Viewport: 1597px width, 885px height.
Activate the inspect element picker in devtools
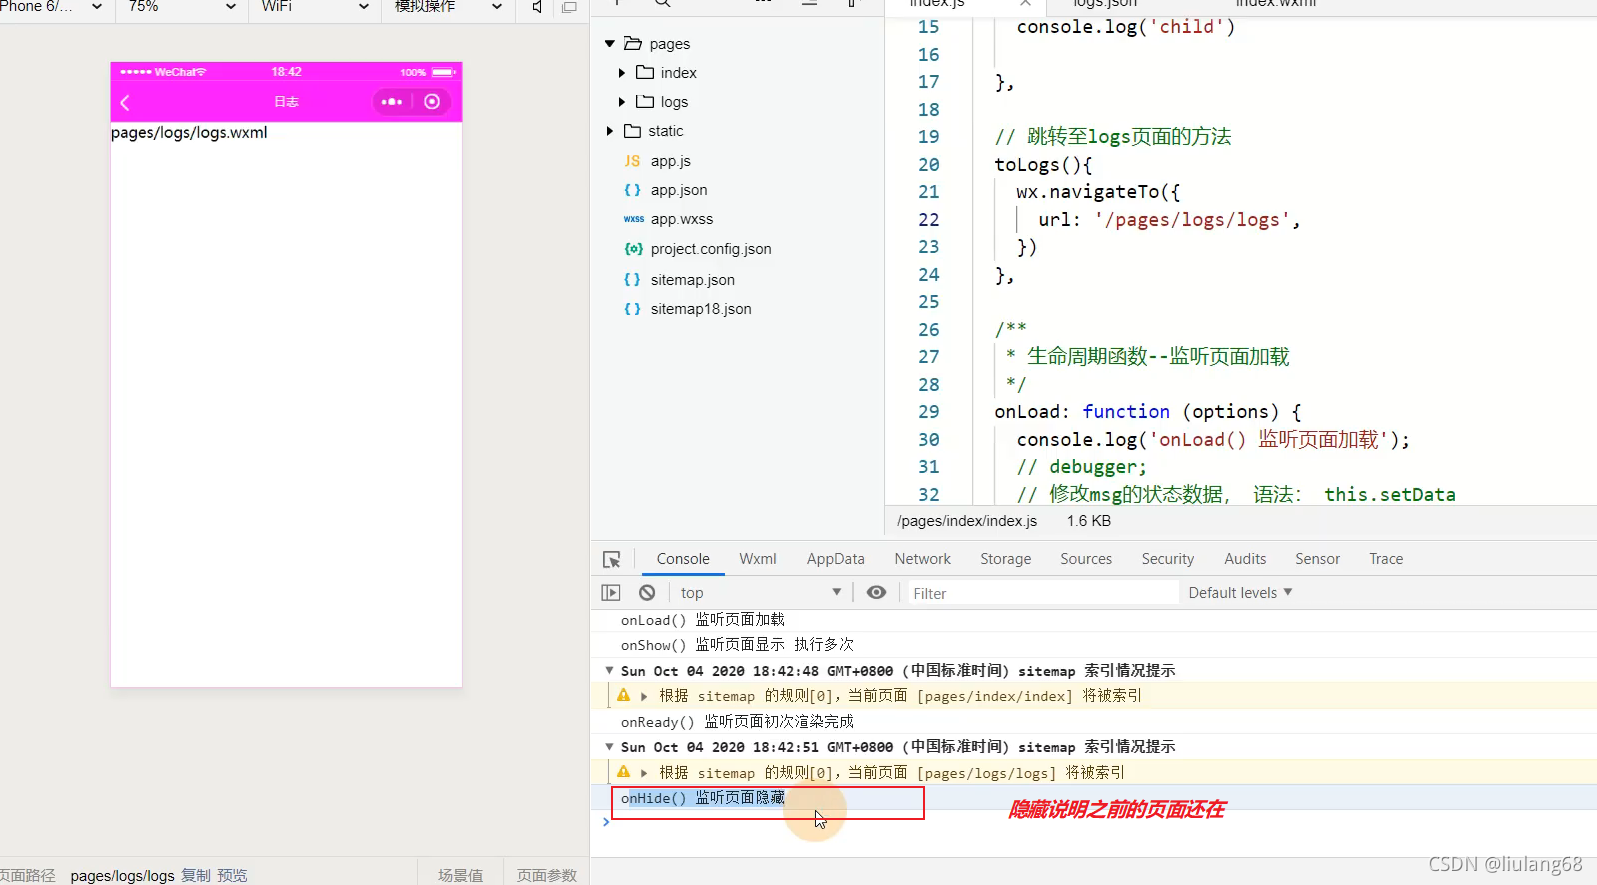tap(612, 560)
